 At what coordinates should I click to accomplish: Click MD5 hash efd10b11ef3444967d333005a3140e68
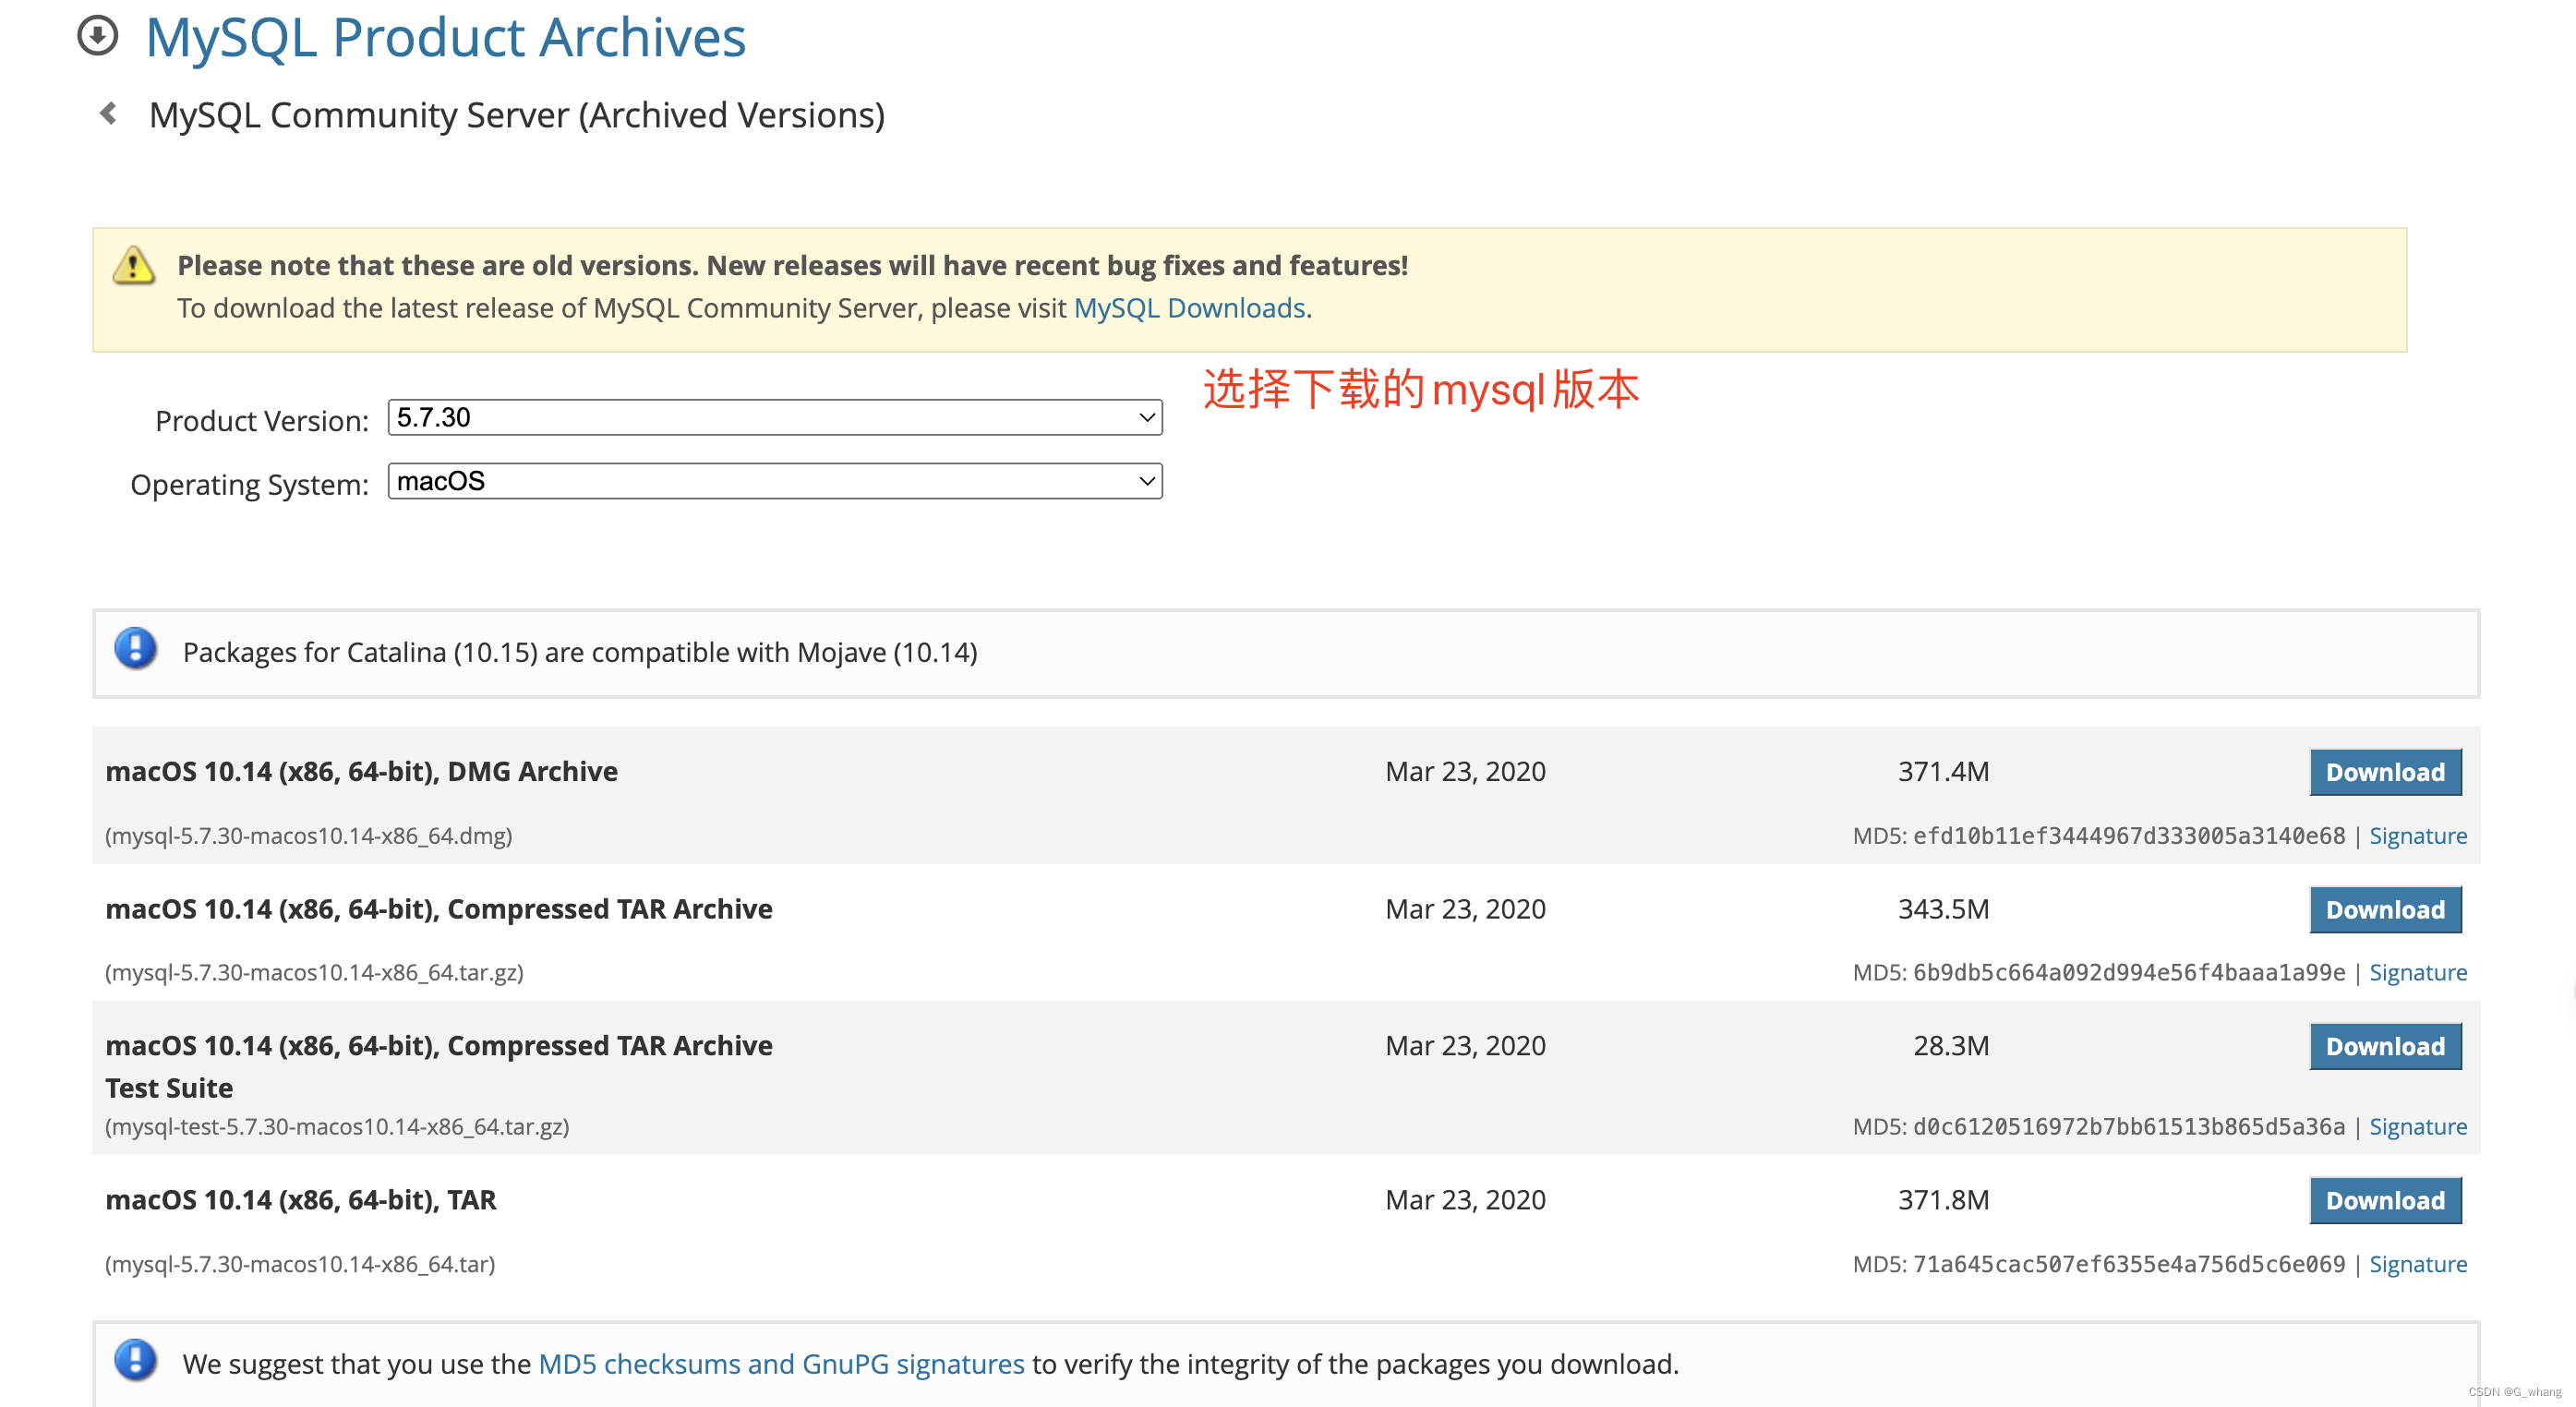click(2129, 836)
